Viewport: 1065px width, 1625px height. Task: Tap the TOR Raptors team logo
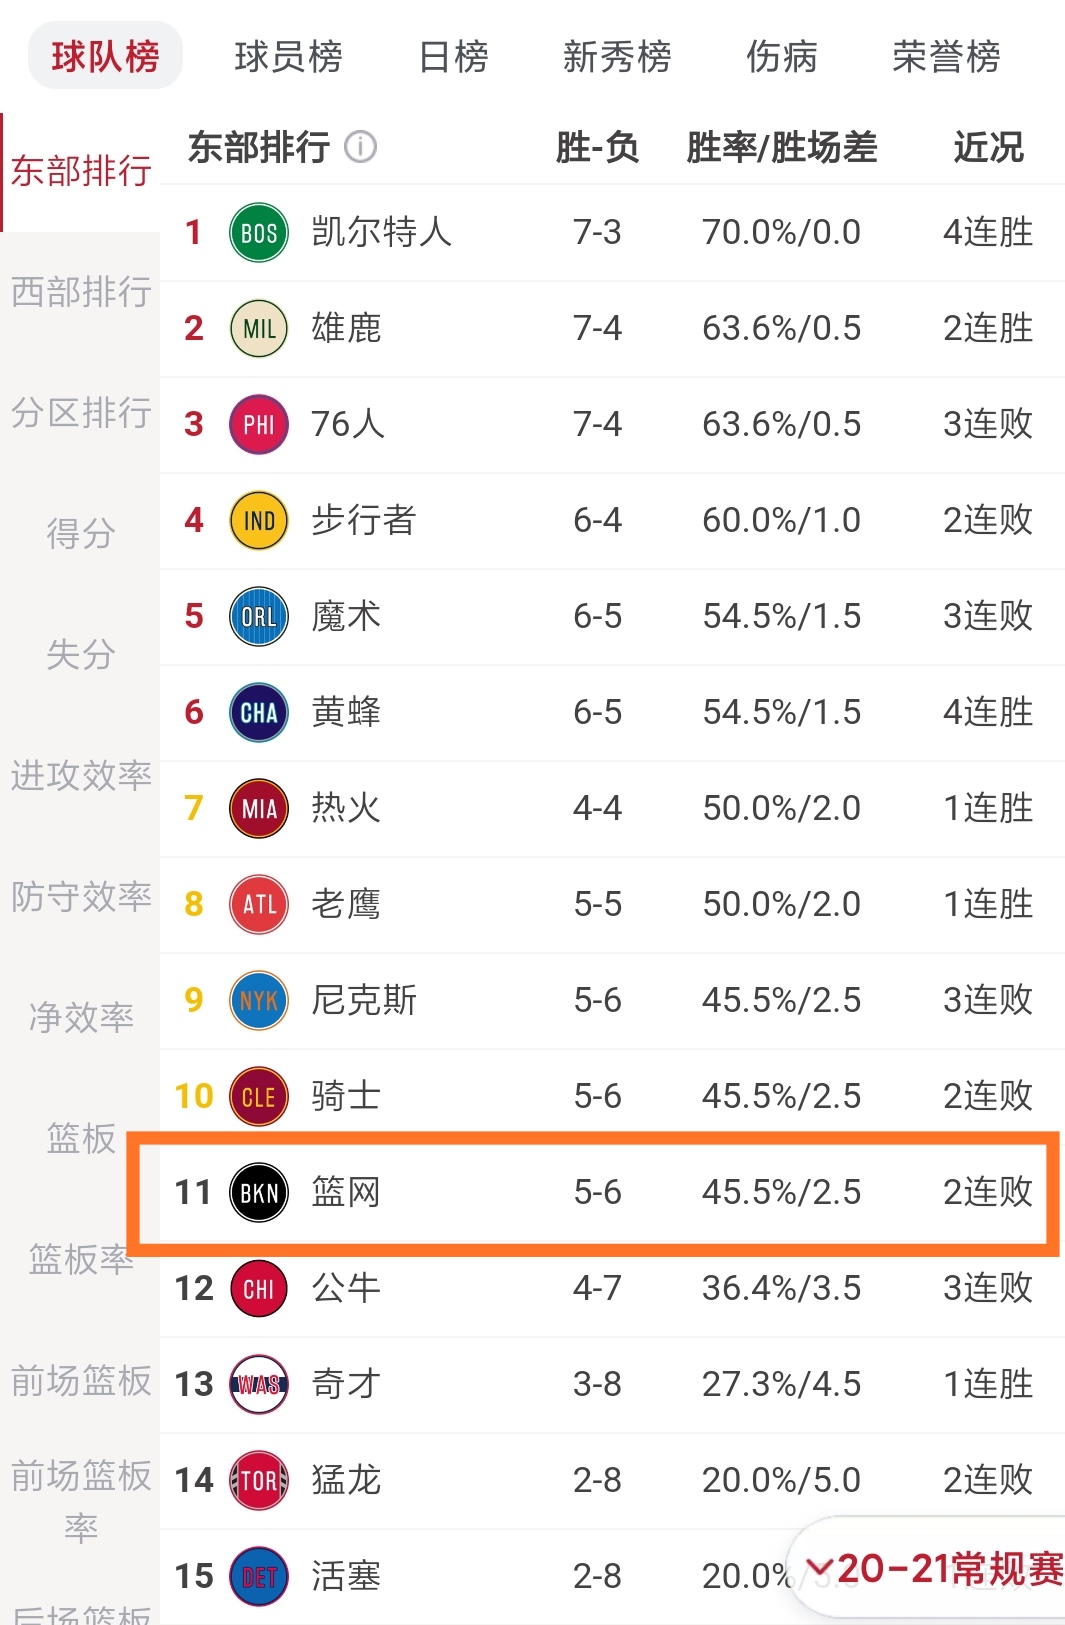tap(259, 1480)
